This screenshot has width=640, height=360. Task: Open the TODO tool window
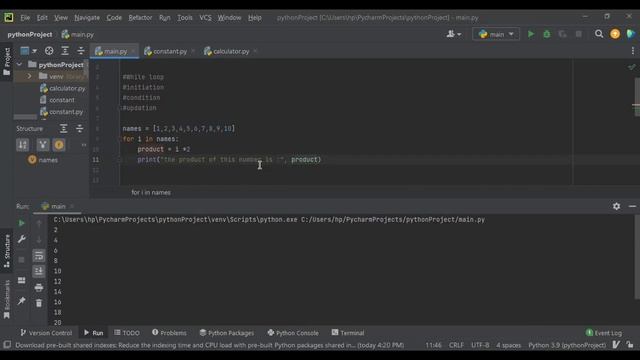(127, 333)
